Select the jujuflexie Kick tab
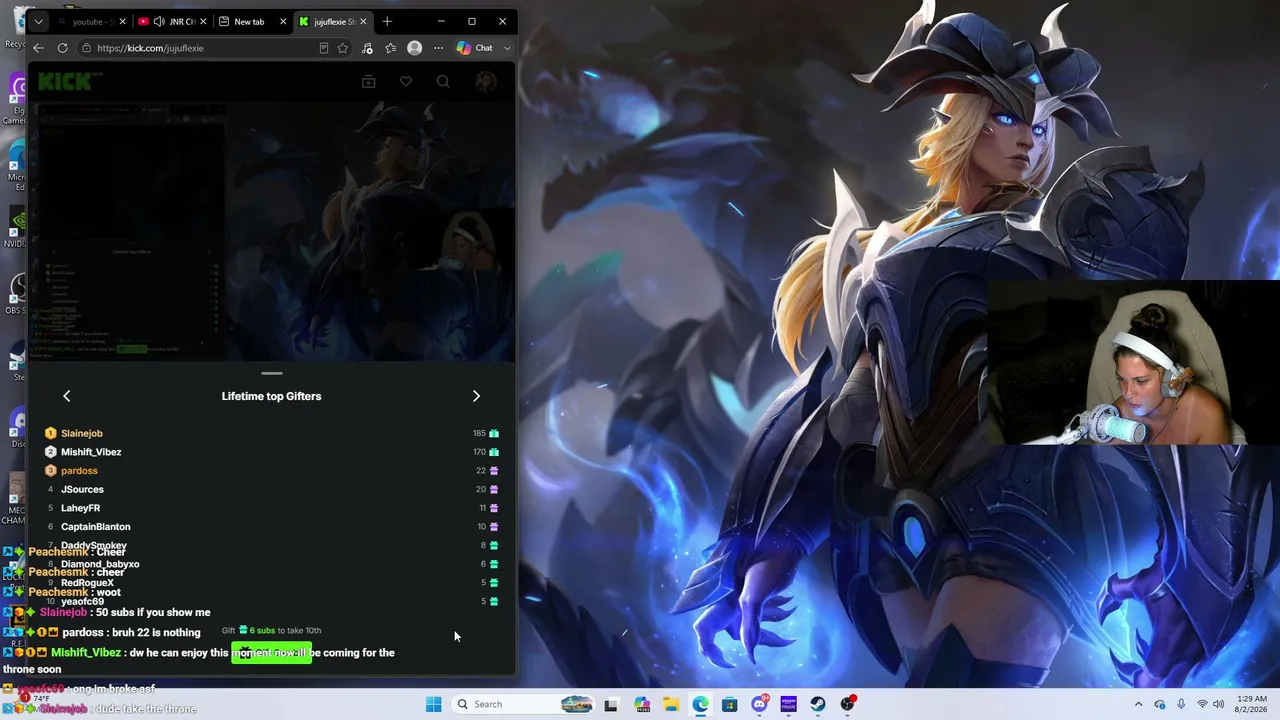Viewport: 1280px width, 720px height. tap(334, 21)
